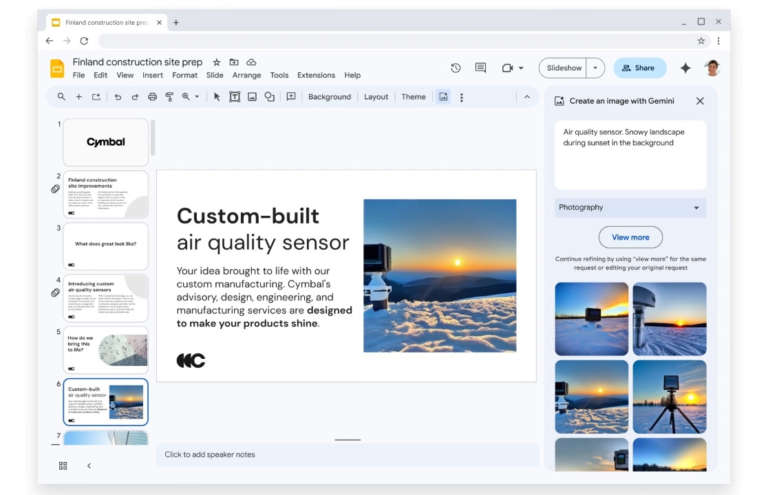Open the Slide menu
The width and height of the screenshot is (768, 495).
(215, 75)
